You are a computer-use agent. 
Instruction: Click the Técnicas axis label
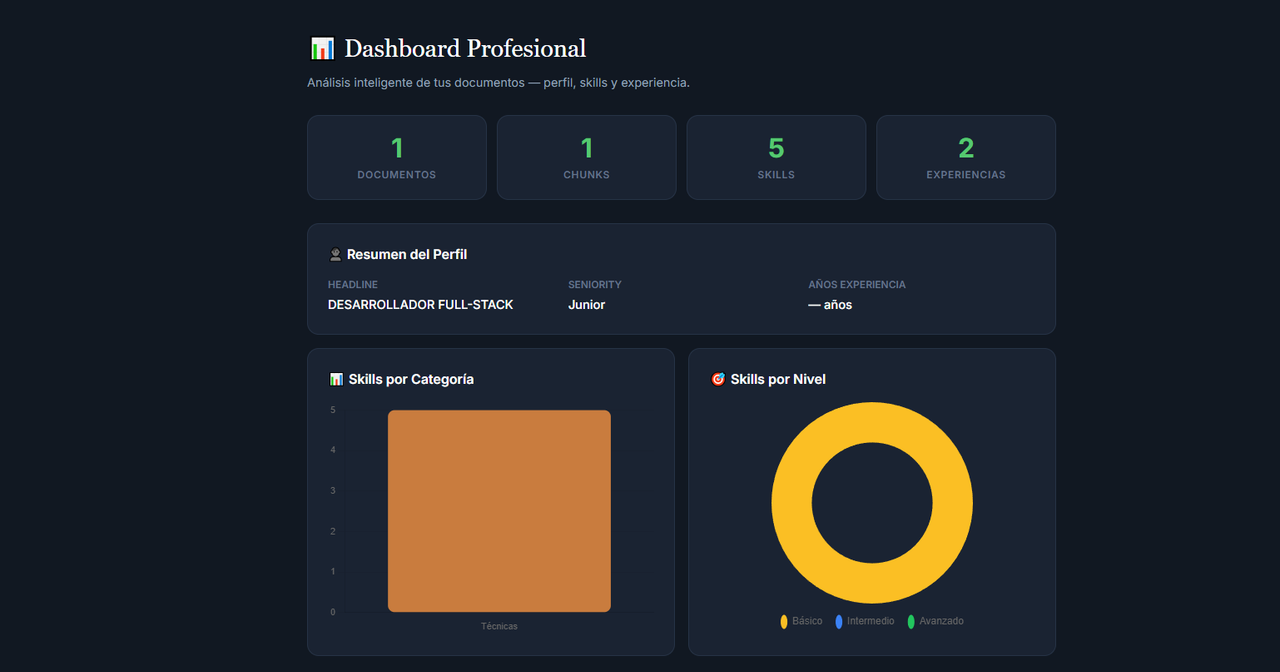(499, 627)
